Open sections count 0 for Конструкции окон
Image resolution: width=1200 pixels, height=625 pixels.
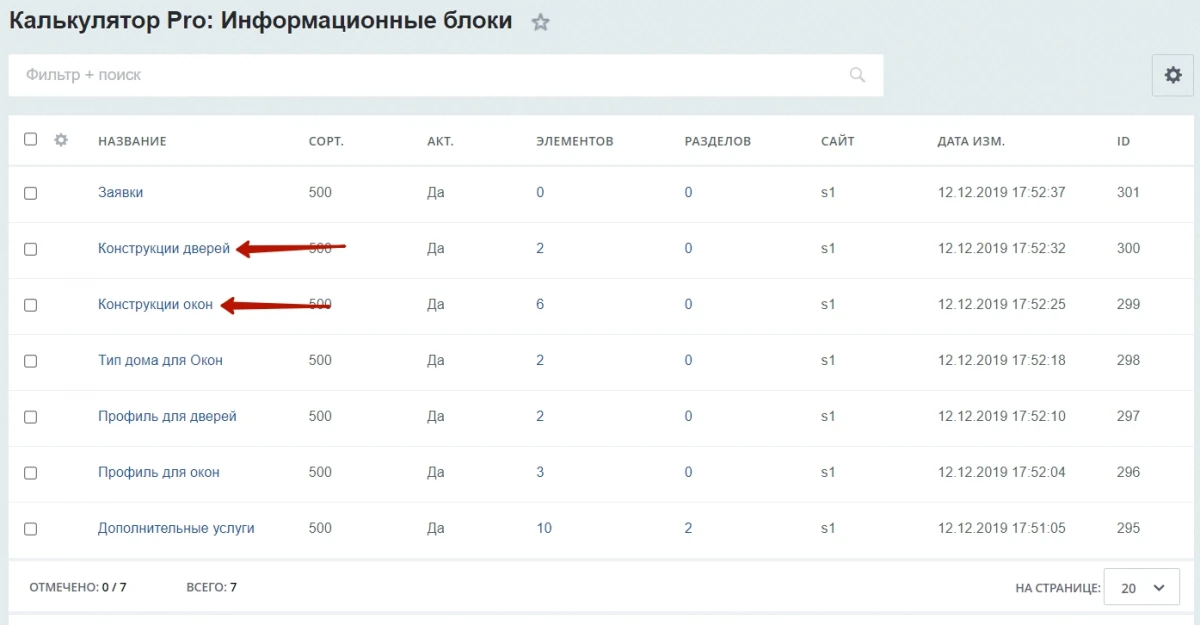tap(688, 304)
